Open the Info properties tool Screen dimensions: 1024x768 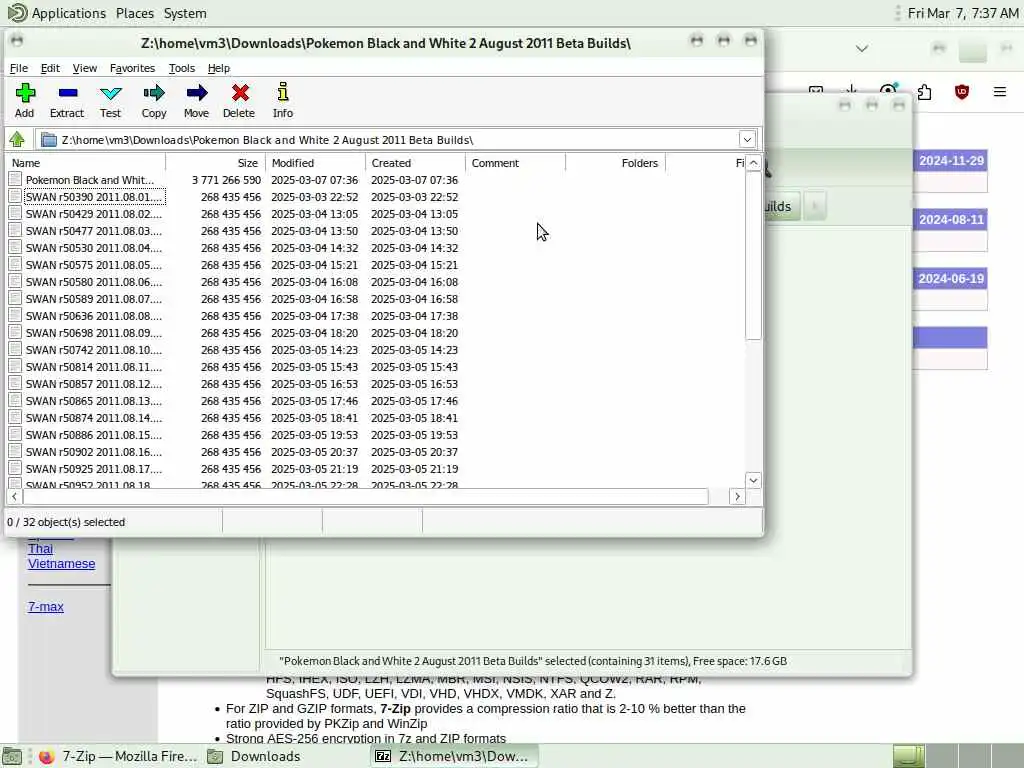pyautogui.click(x=283, y=92)
